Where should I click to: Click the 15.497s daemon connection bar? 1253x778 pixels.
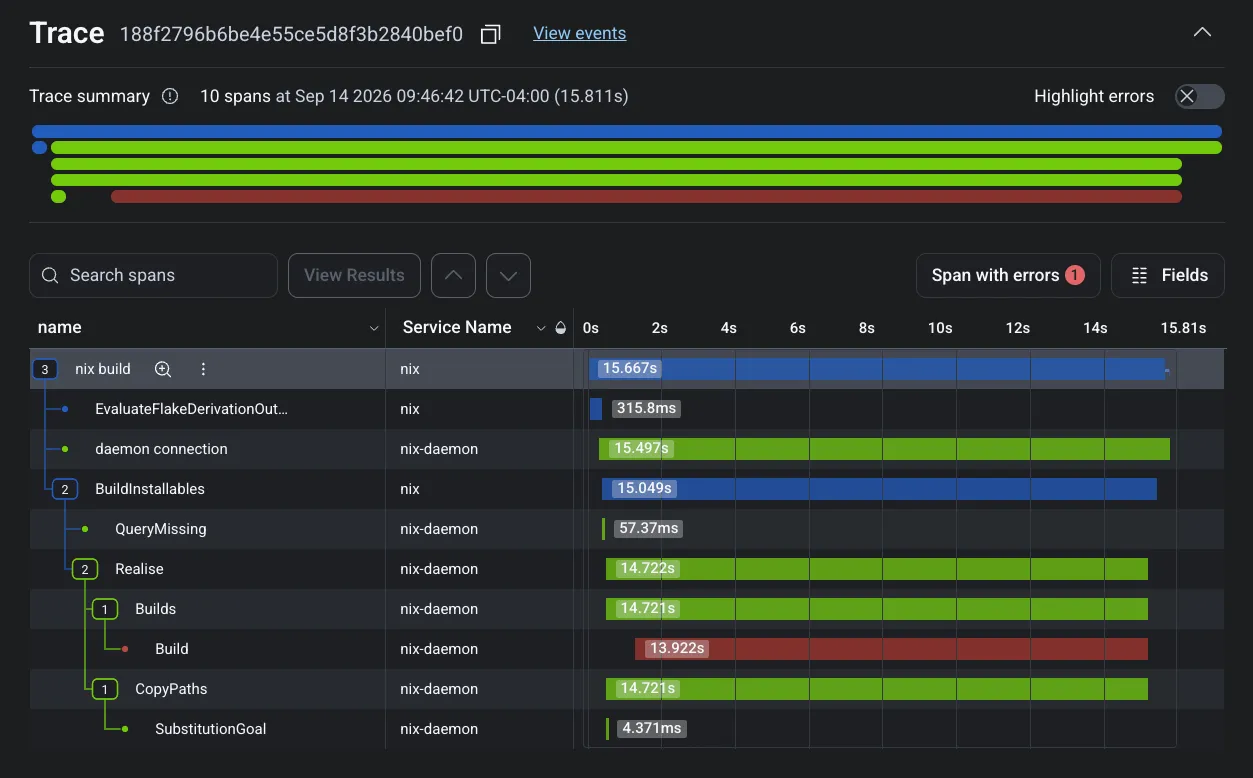tap(884, 449)
